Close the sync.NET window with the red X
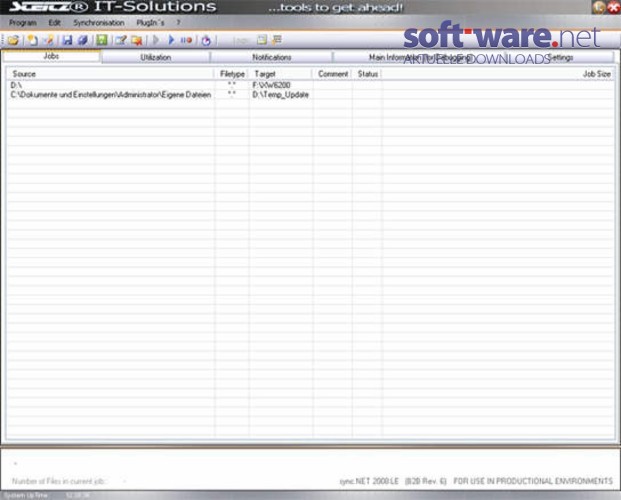This screenshot has width=621, height=500. tap(614, 7)
